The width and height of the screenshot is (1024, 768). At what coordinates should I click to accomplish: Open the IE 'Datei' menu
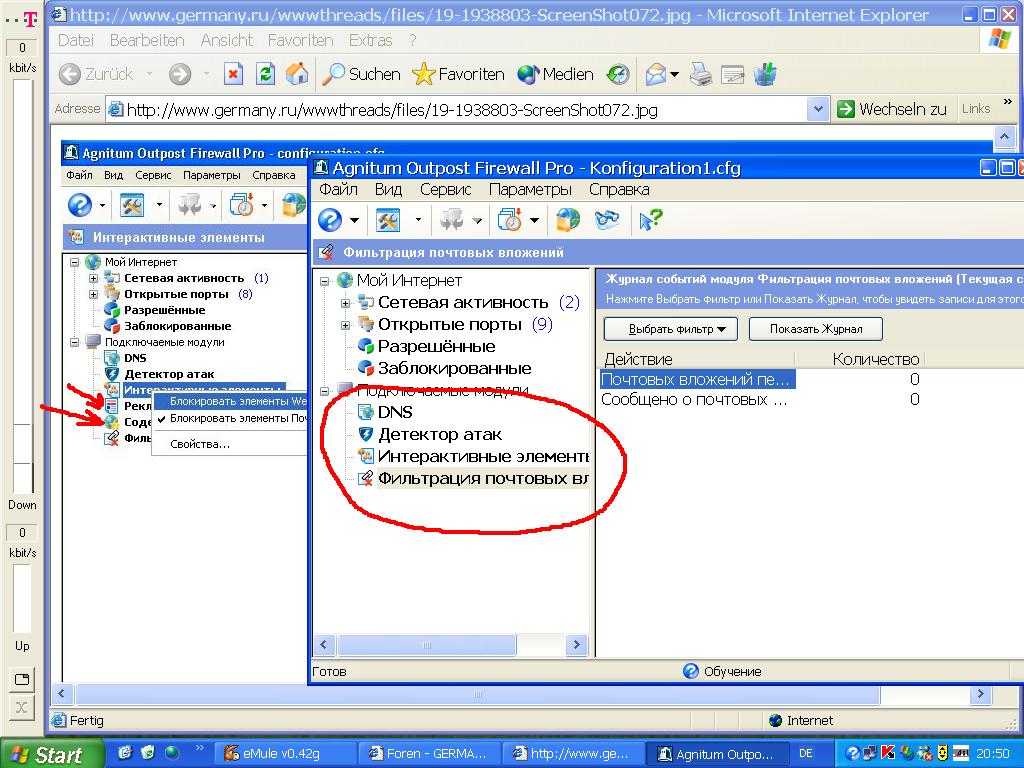coord(76,40)
